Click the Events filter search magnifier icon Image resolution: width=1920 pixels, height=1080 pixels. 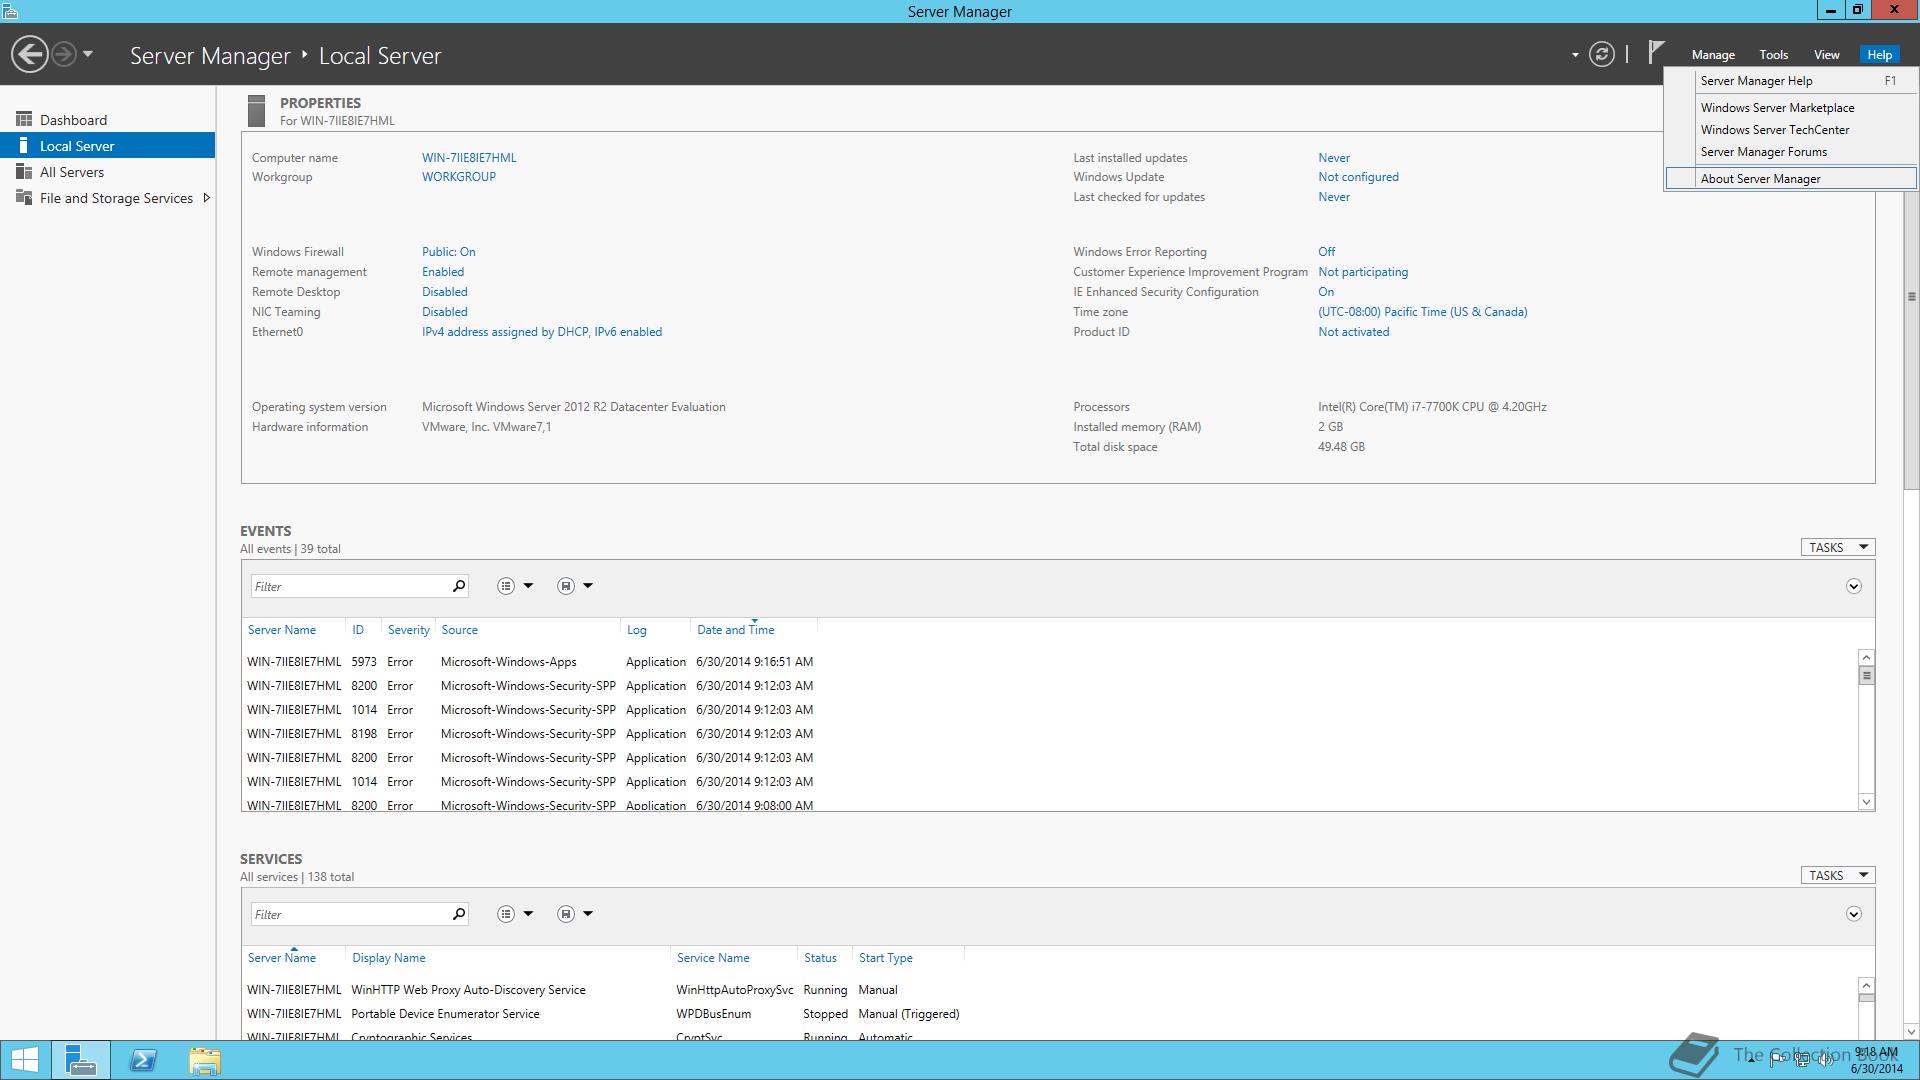(x=459, y=586)
